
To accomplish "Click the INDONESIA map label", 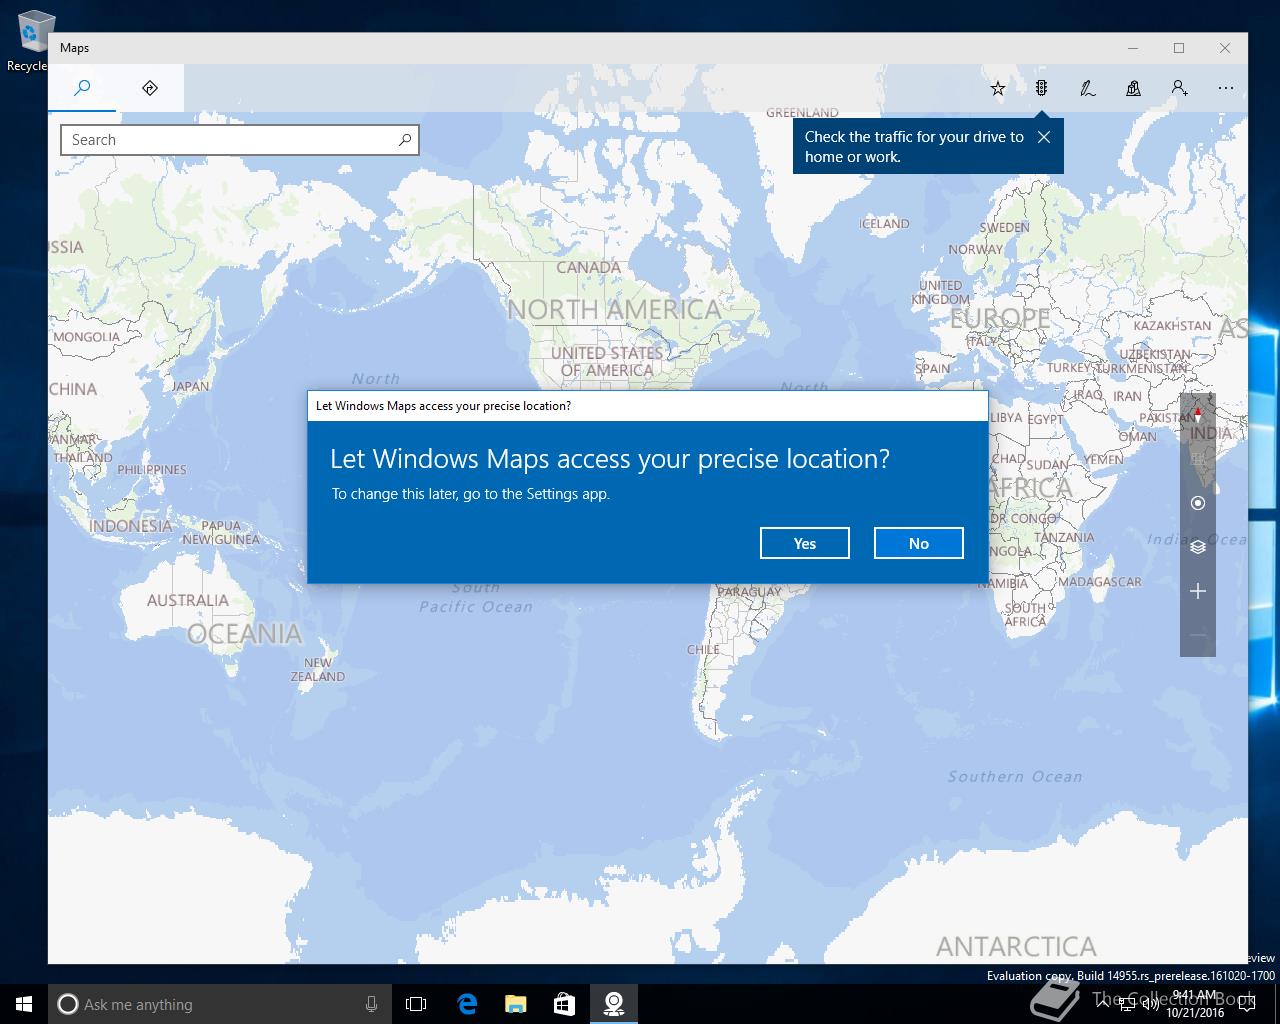I will click(131, 526).
